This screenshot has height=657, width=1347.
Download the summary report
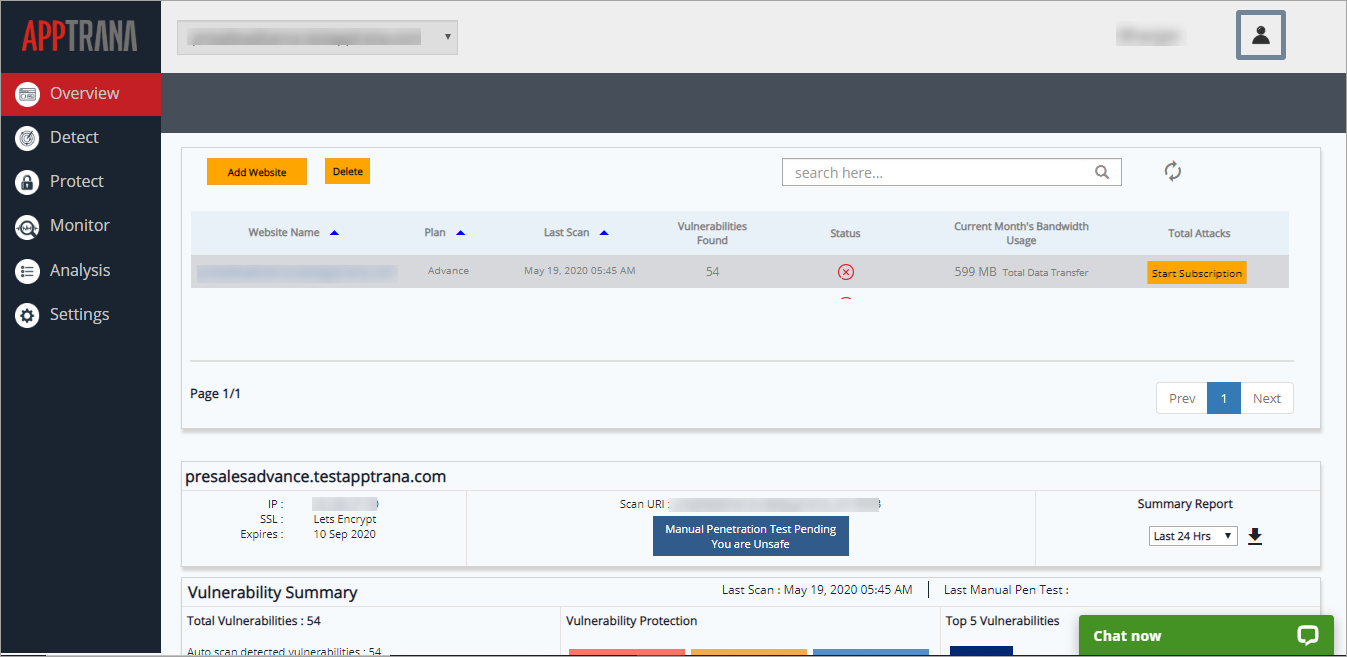(x=1255, y=536)
